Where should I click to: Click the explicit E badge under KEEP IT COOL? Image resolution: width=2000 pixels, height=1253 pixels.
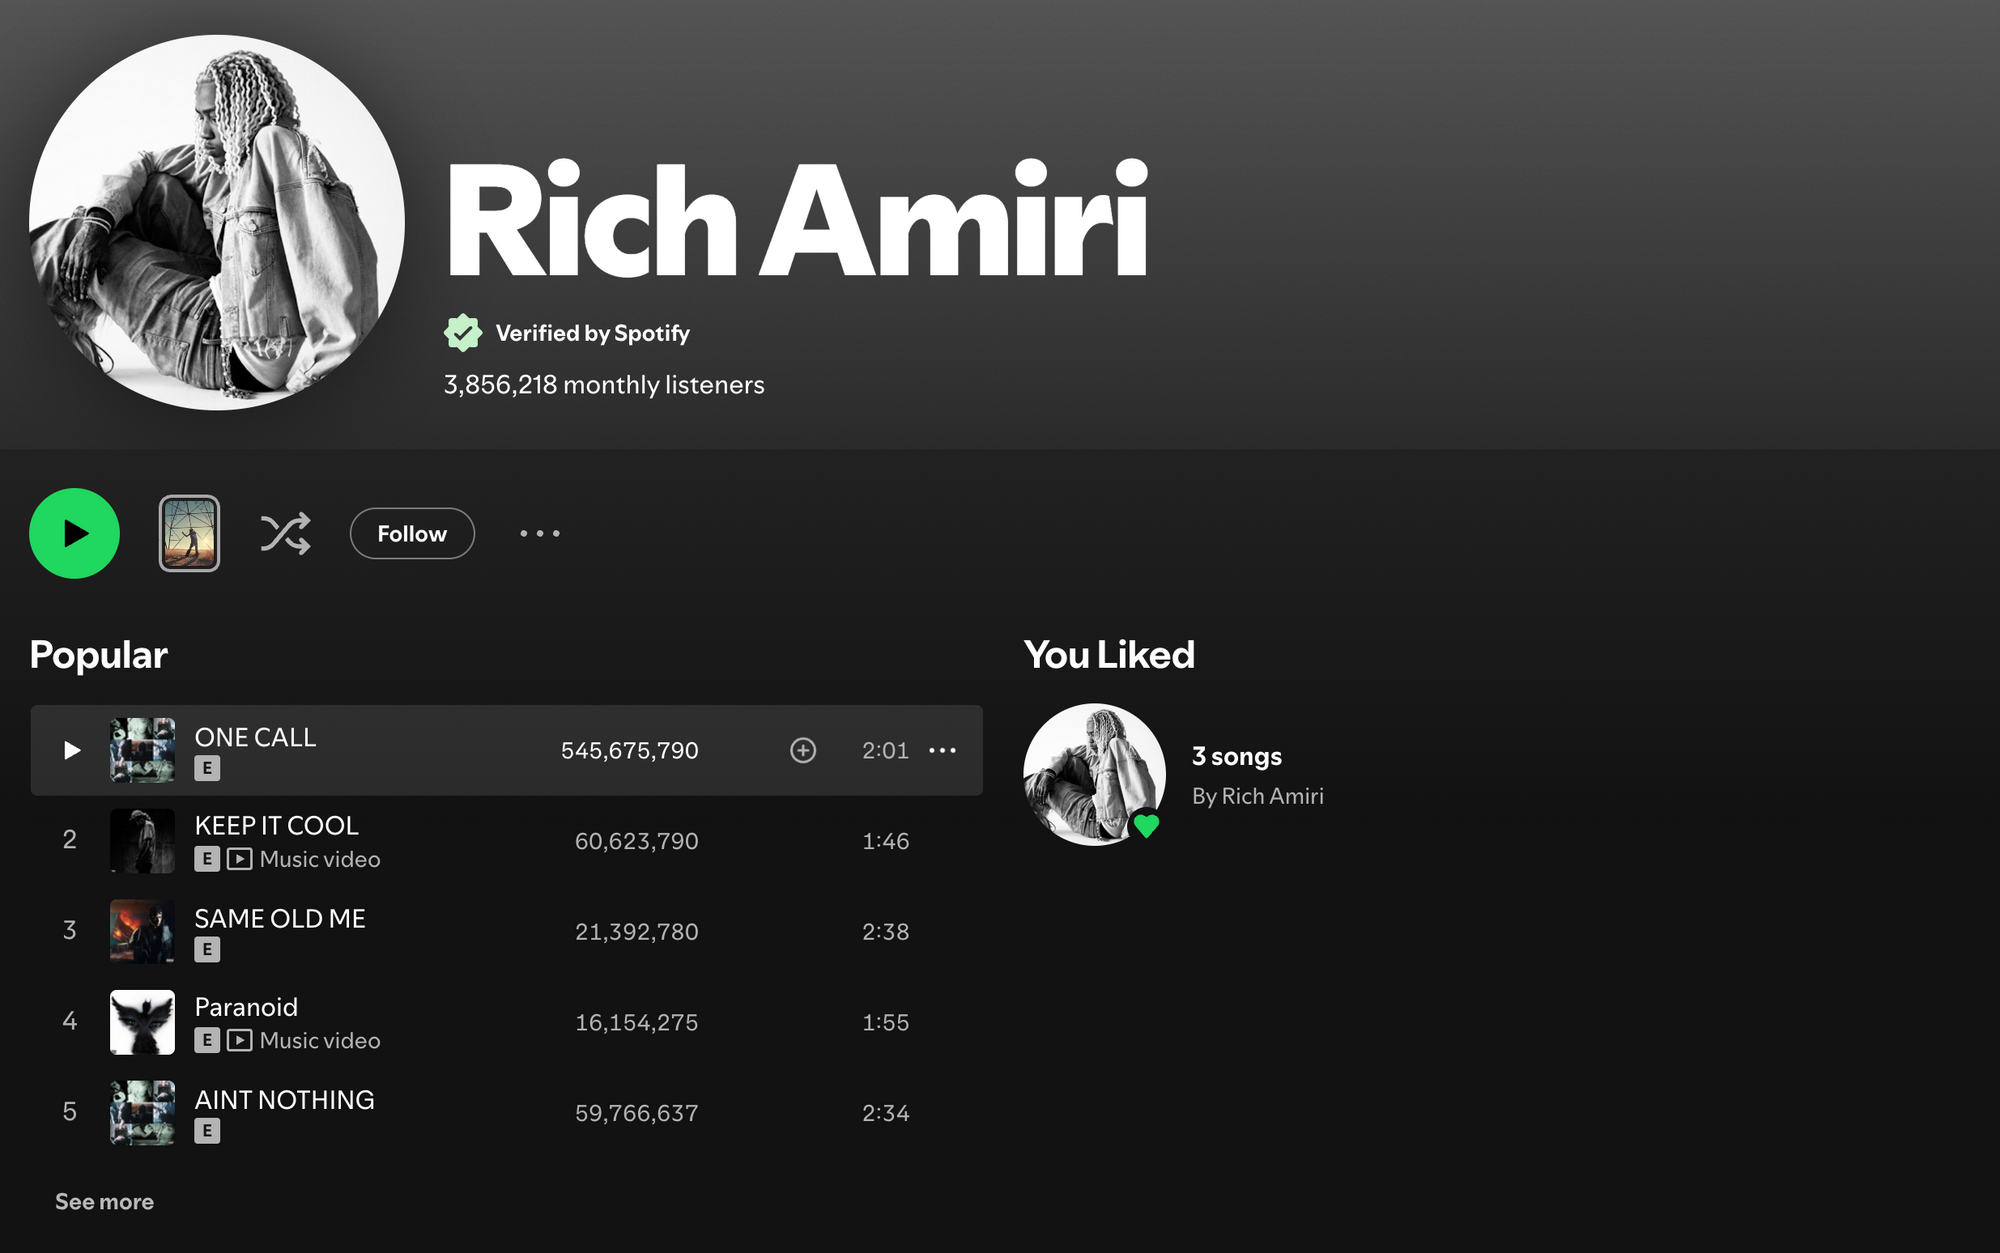207,859
